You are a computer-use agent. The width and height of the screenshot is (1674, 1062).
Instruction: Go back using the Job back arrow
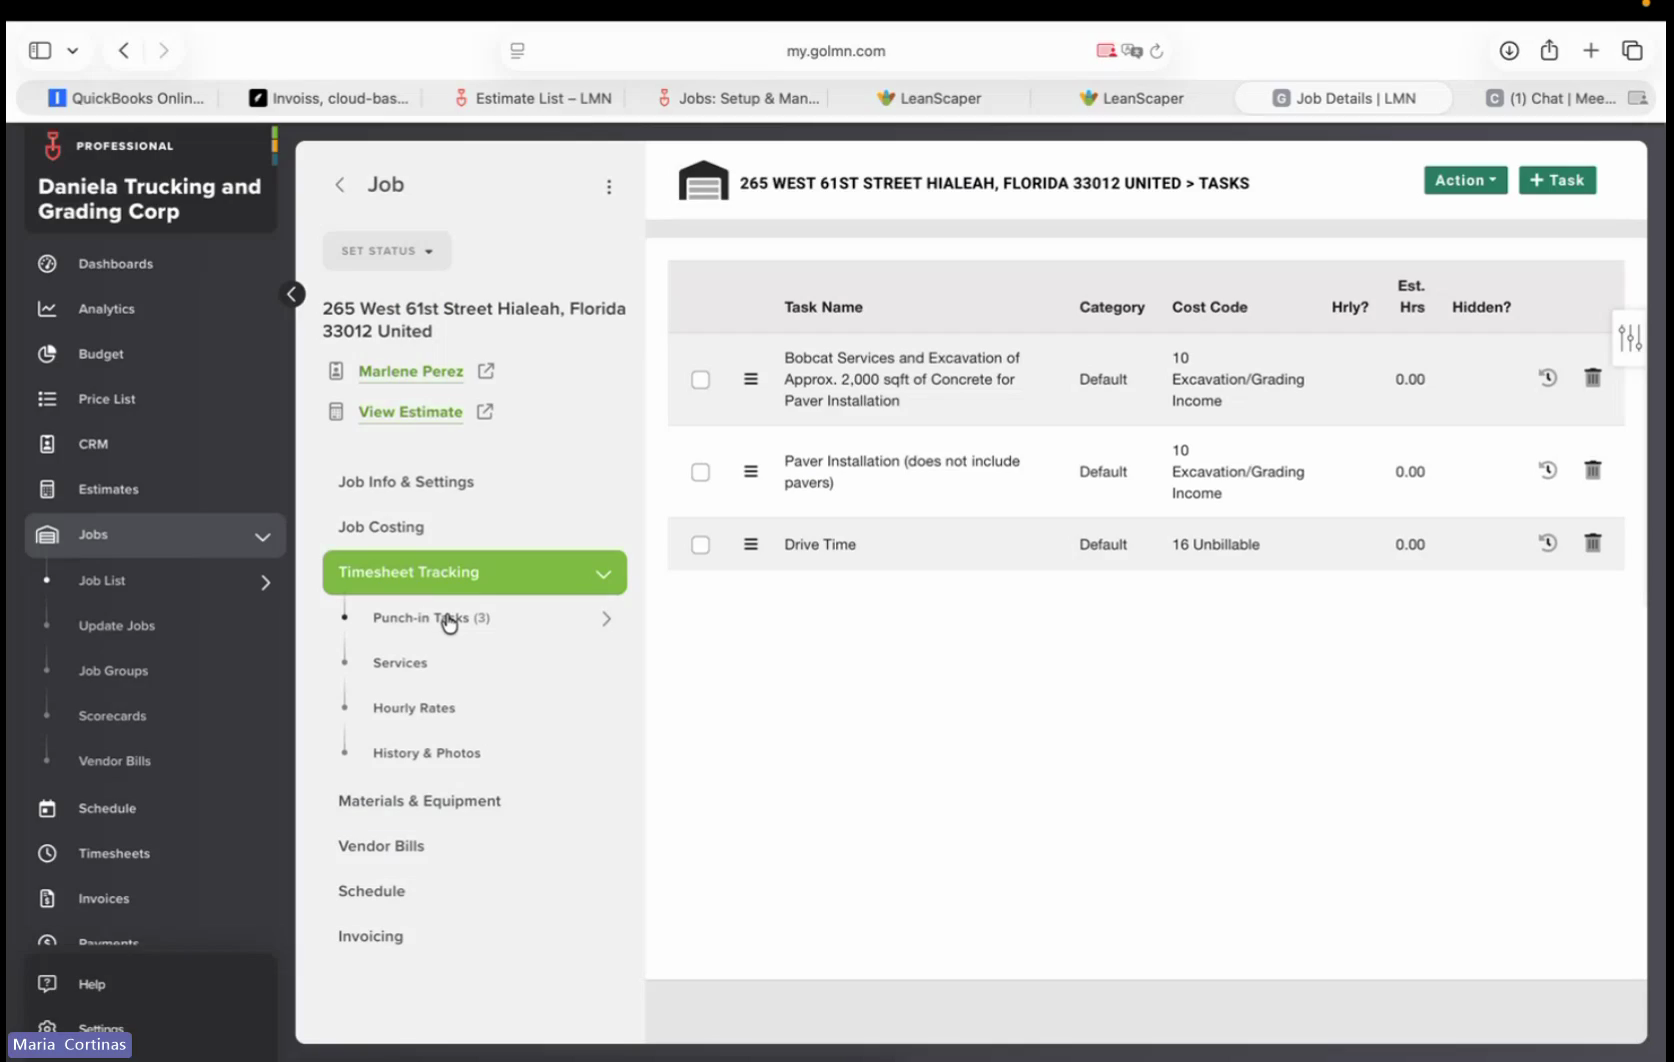click(x=340, y=184)
